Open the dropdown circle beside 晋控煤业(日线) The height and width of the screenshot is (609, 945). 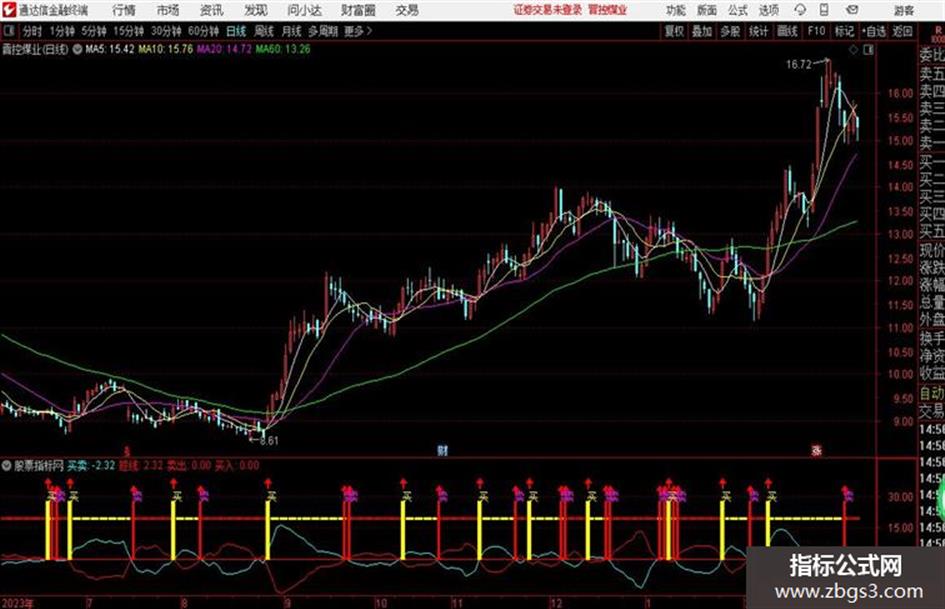click(77, 49)
